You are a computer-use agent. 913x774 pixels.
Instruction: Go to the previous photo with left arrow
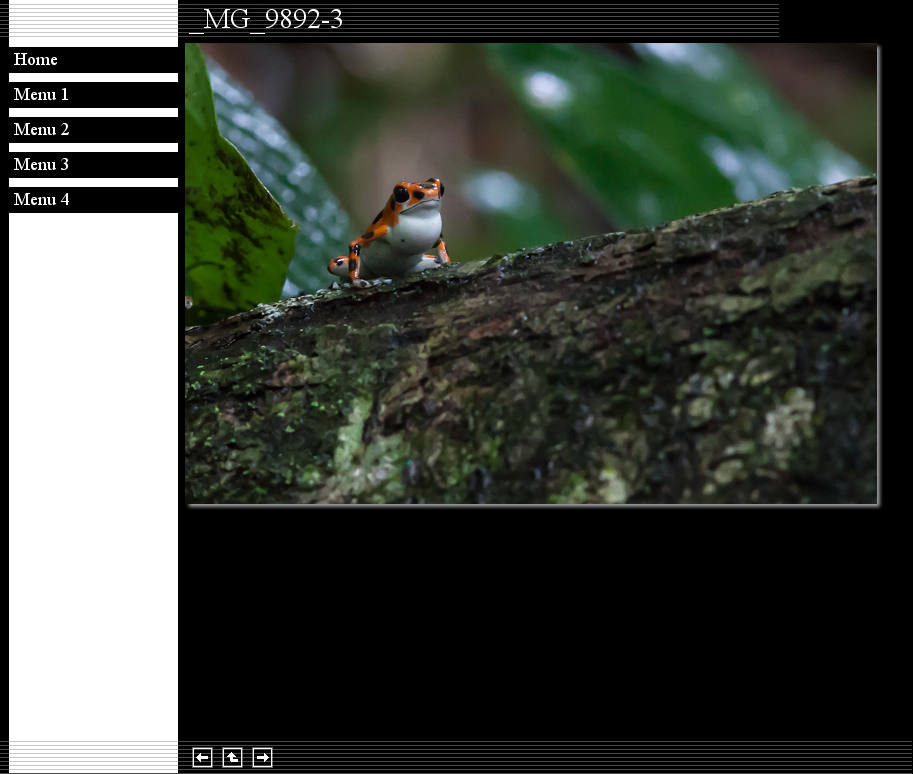(x=202, y=758)
